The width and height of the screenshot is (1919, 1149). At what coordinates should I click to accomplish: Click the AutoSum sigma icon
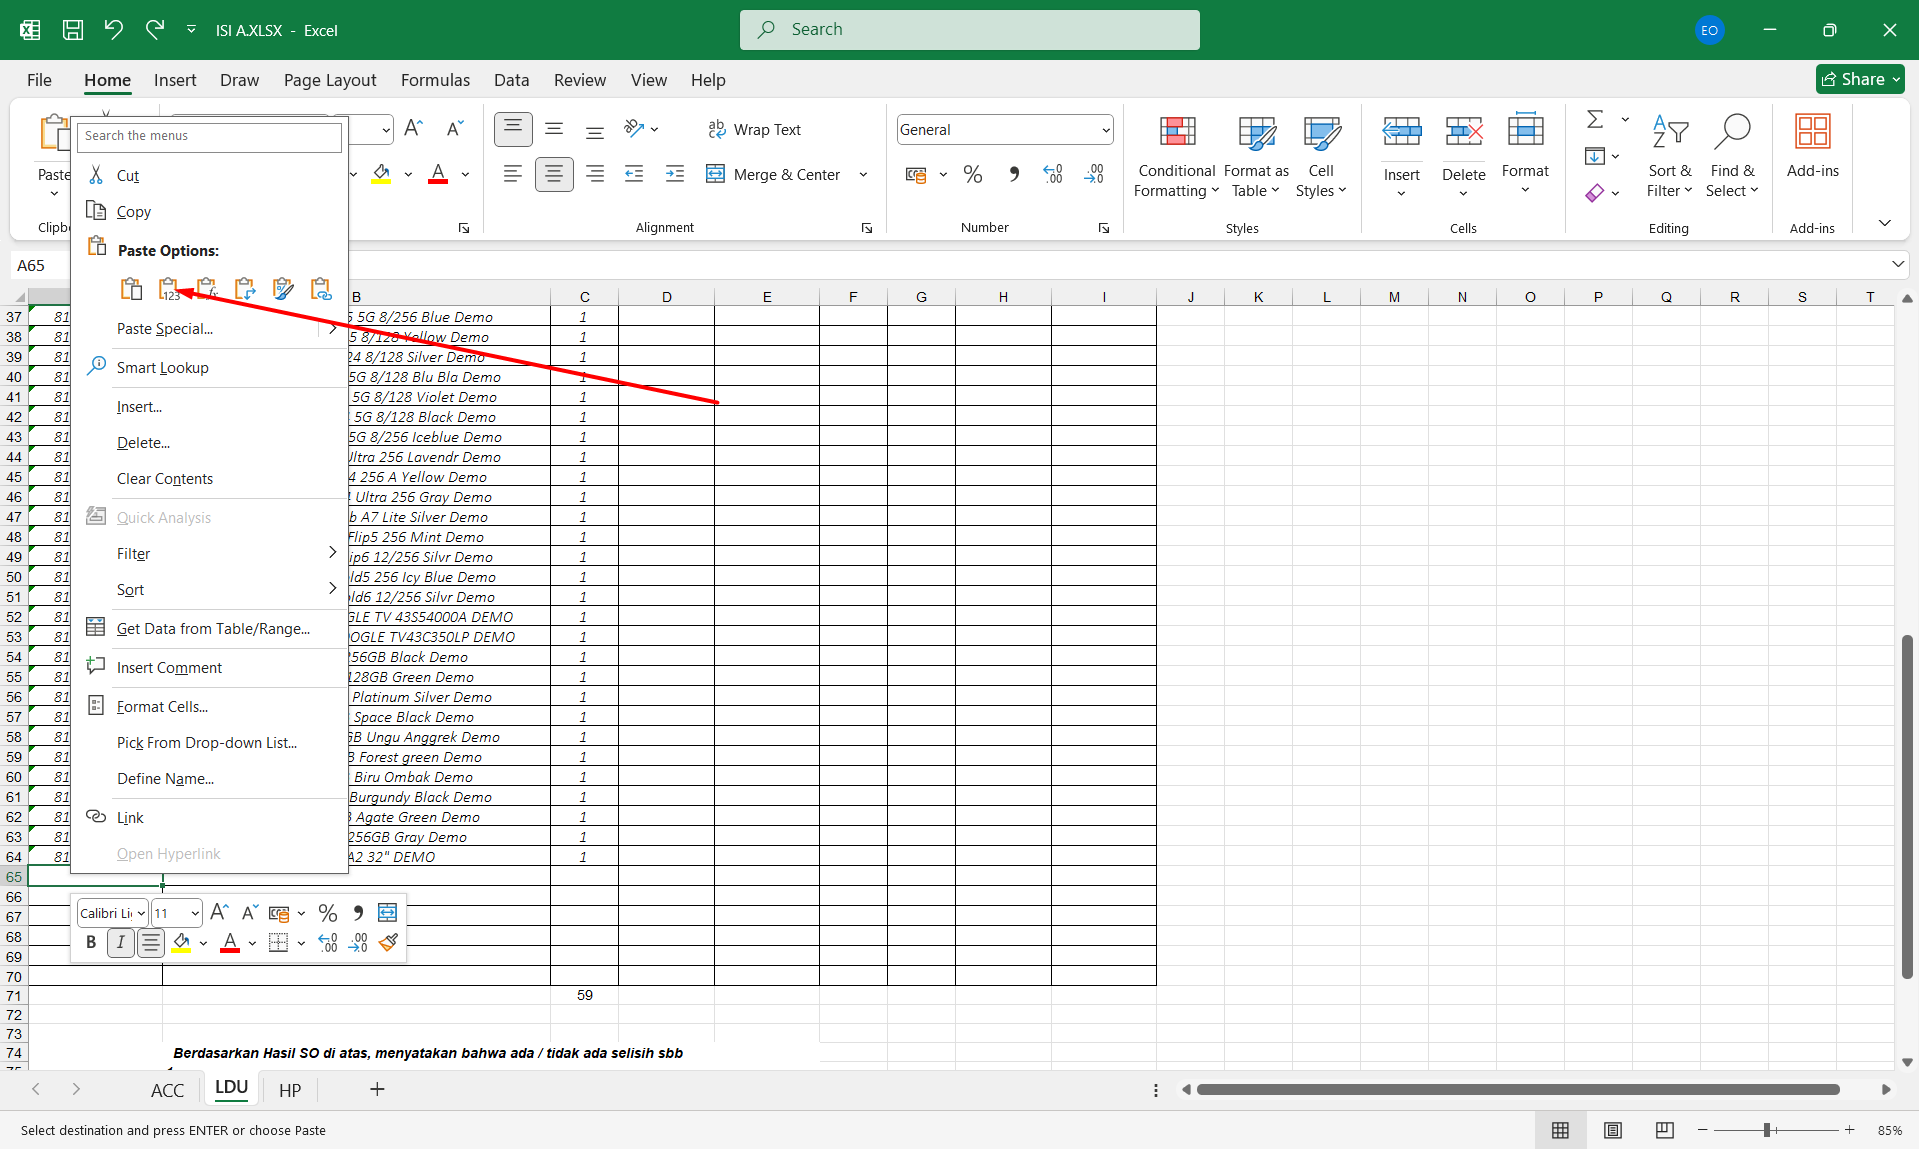(x=1595, y=120)
